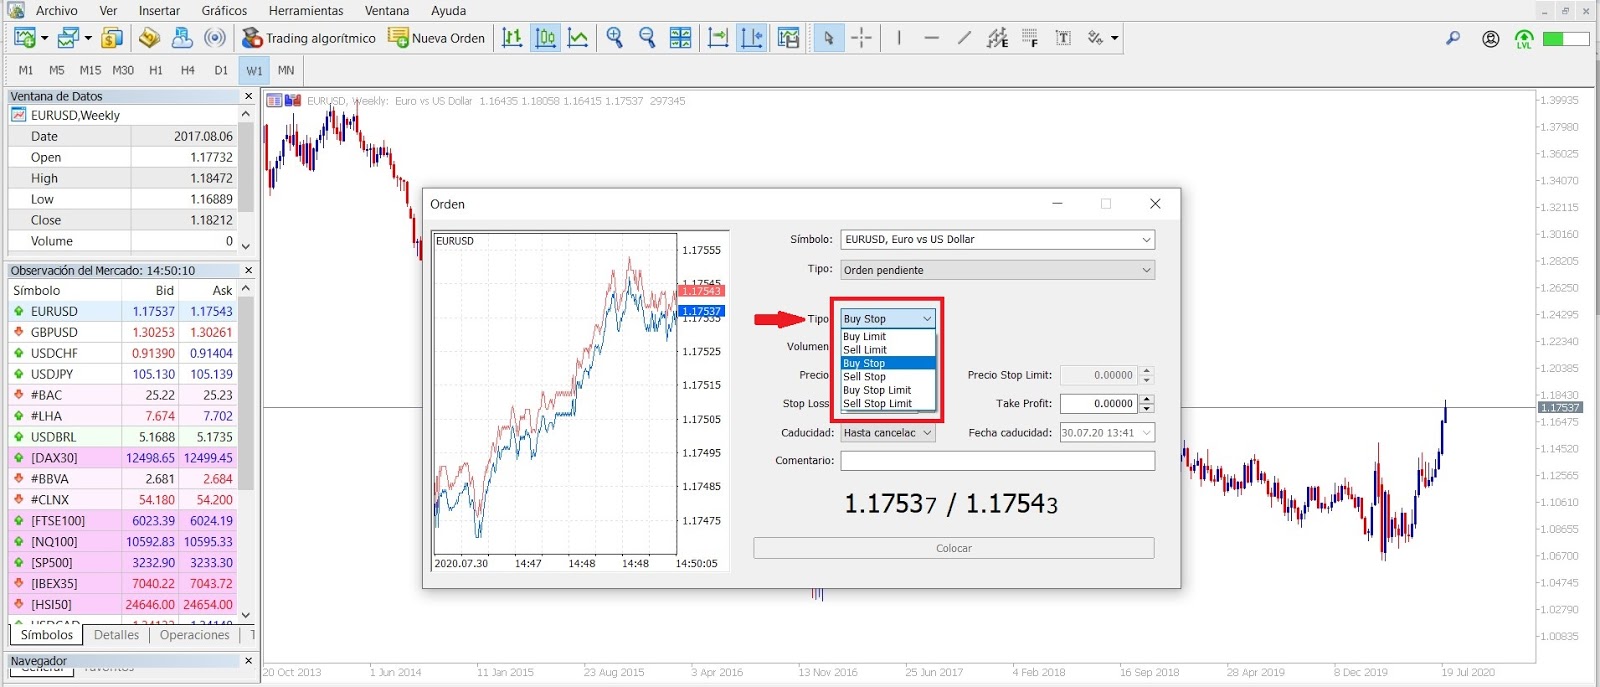Switch chart to candlestick type
Image resolution: width=1600 pixels, height=687 pixels.
pos(545,38)
